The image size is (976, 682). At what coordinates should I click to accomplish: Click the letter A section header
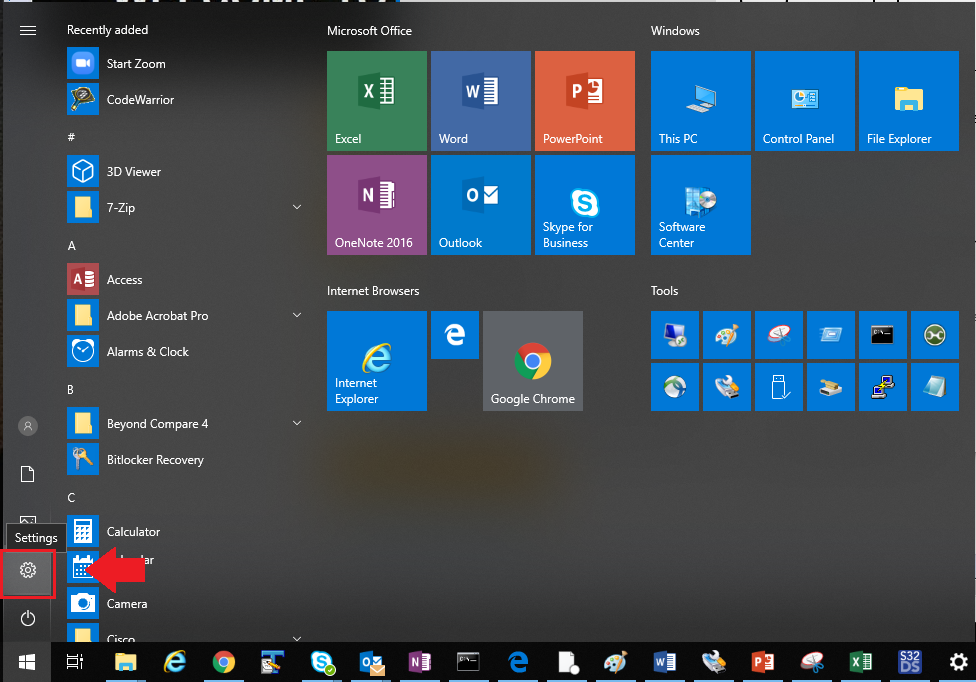72,246
